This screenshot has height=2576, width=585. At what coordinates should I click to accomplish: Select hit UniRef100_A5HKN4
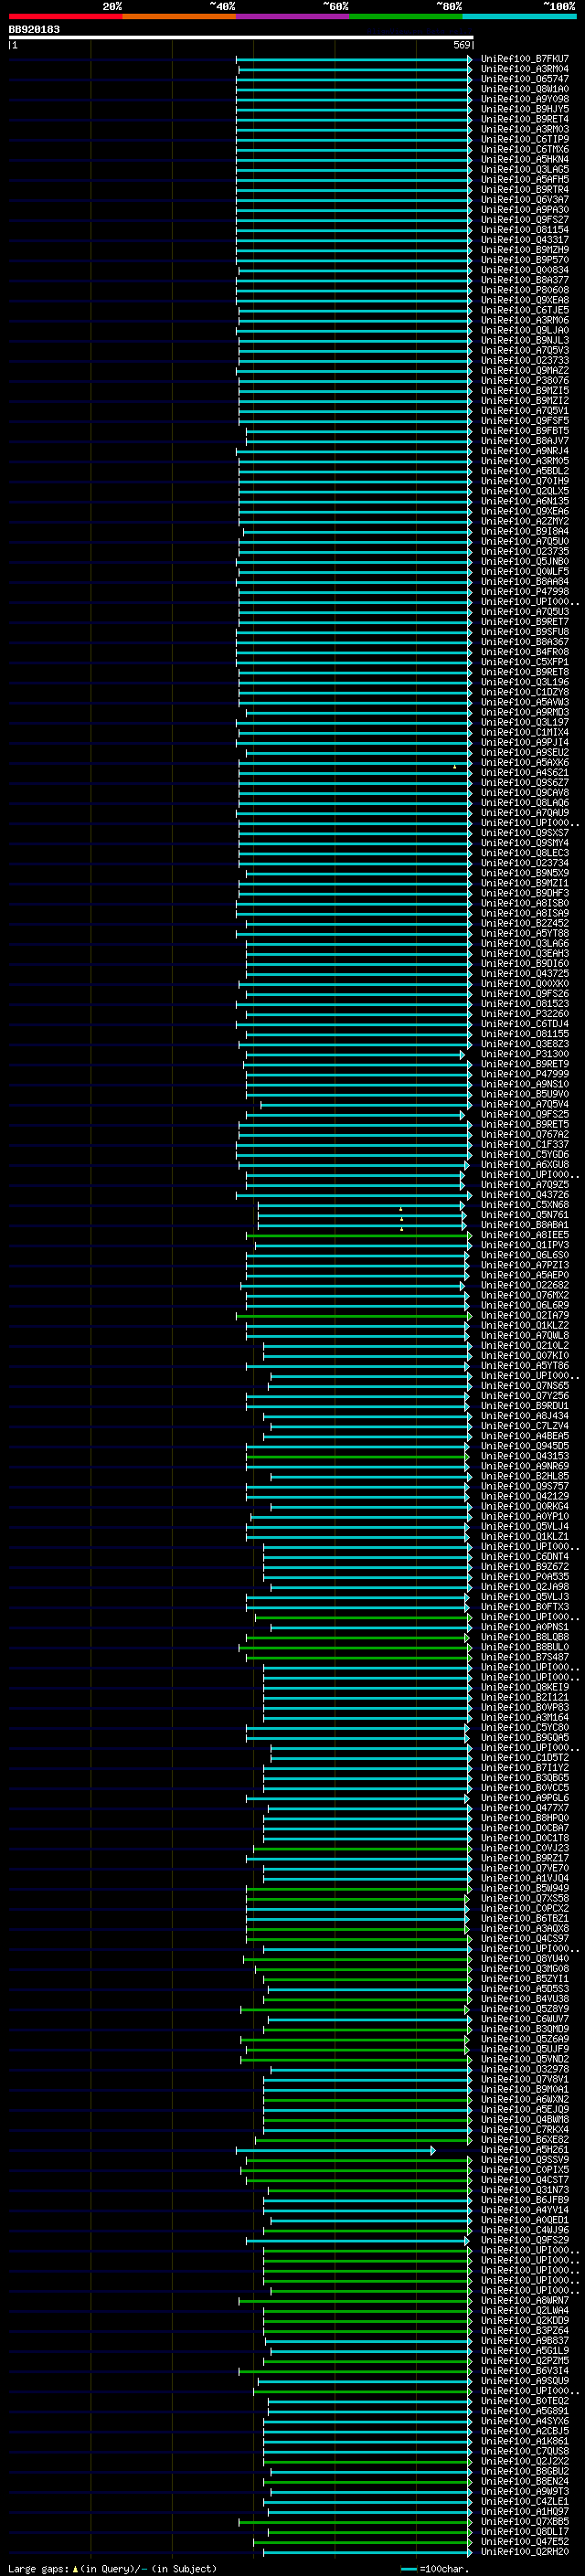click(x=524, y=159)
